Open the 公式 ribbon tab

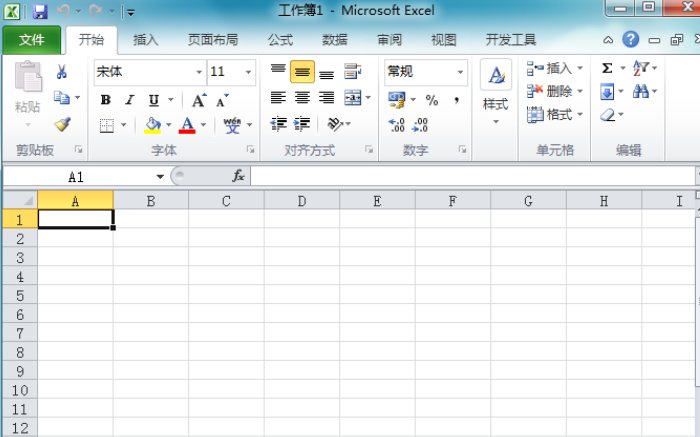tap(280, 40)
